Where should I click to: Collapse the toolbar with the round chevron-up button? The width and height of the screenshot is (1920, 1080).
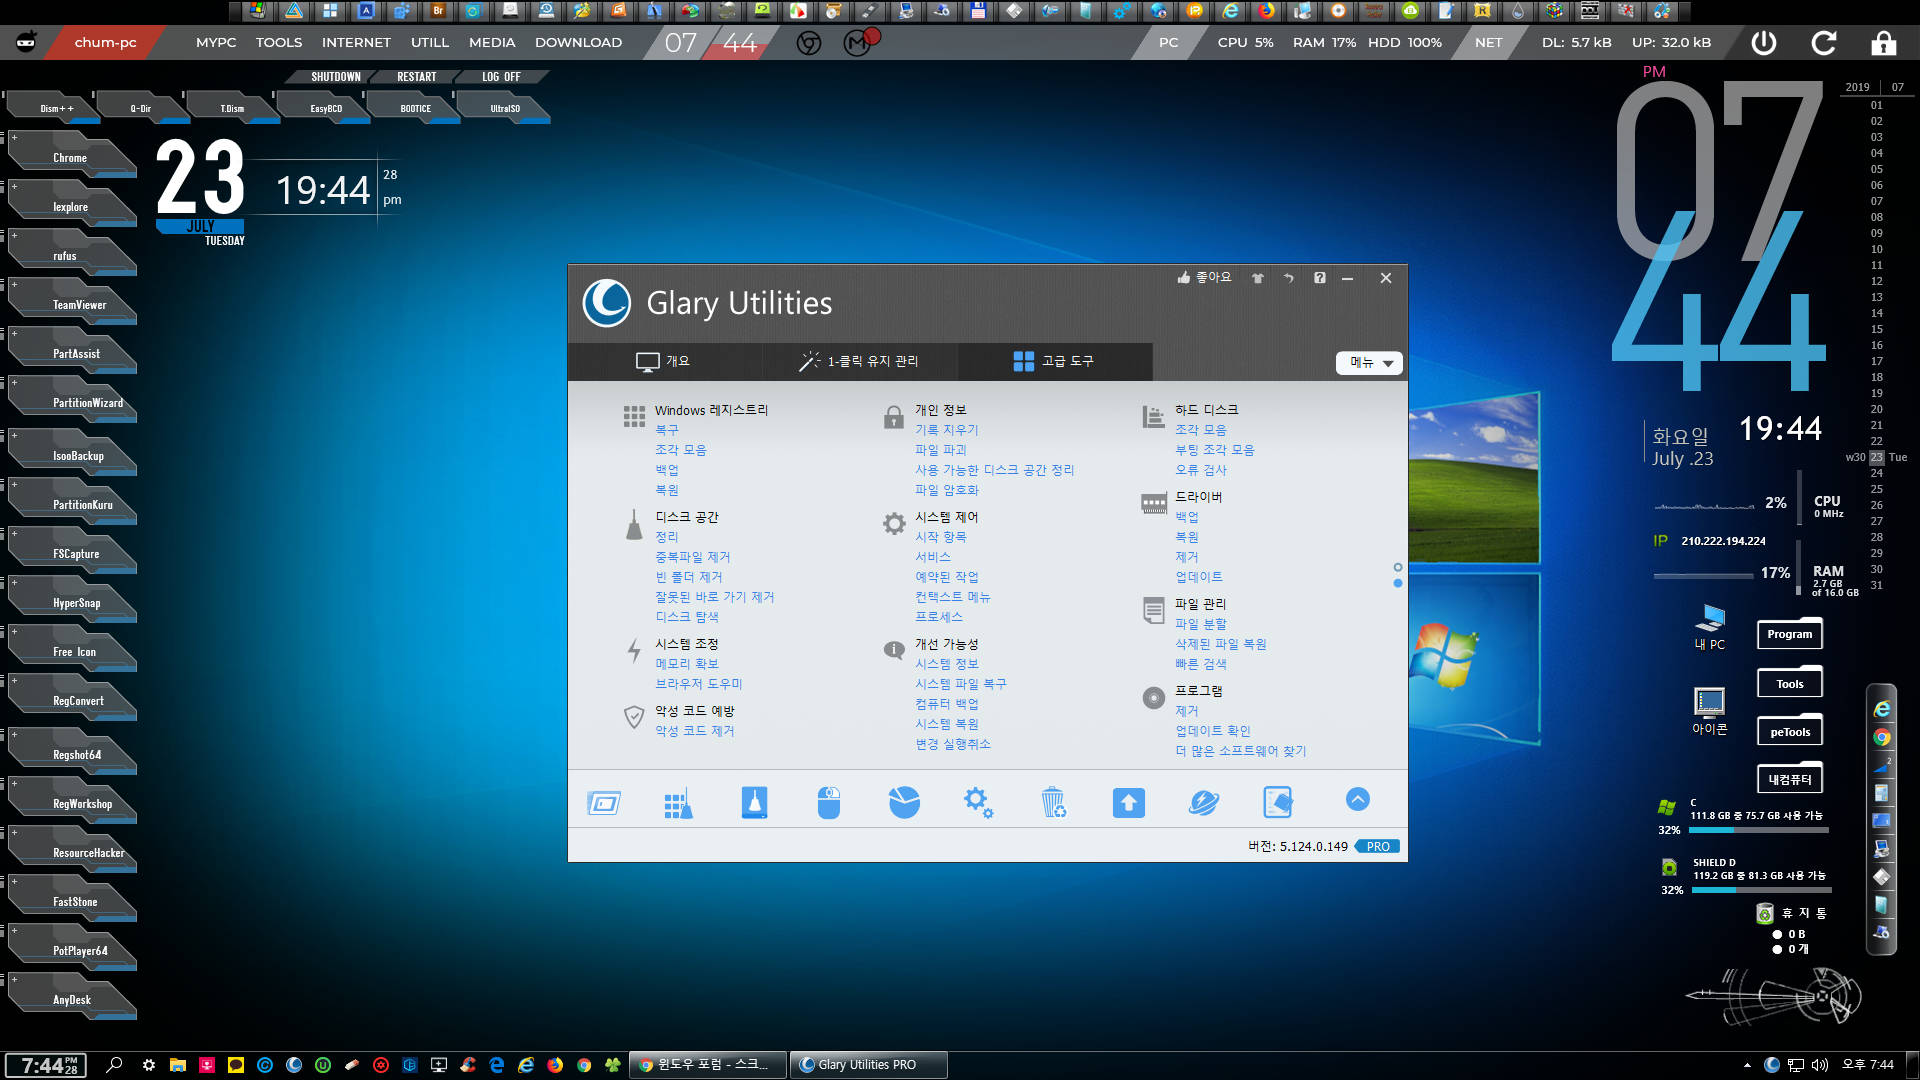tap(1357, 799)
